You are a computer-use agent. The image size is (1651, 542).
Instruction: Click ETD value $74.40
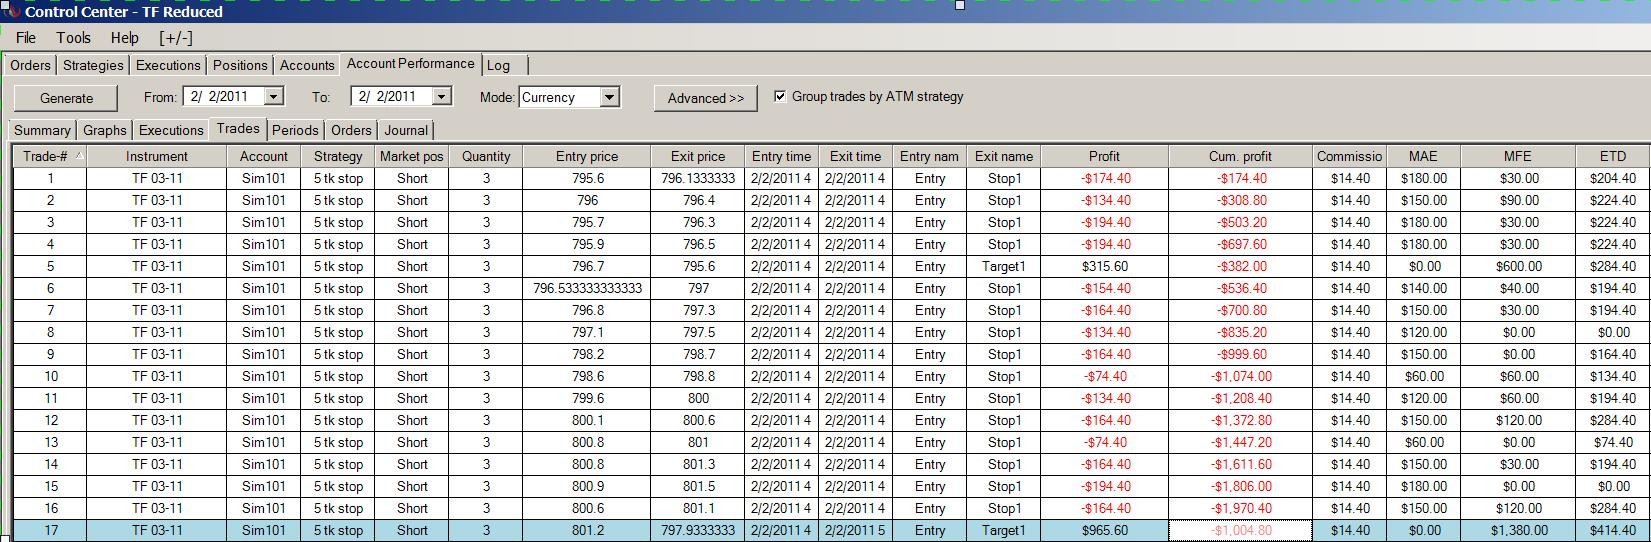[1613, 442]
